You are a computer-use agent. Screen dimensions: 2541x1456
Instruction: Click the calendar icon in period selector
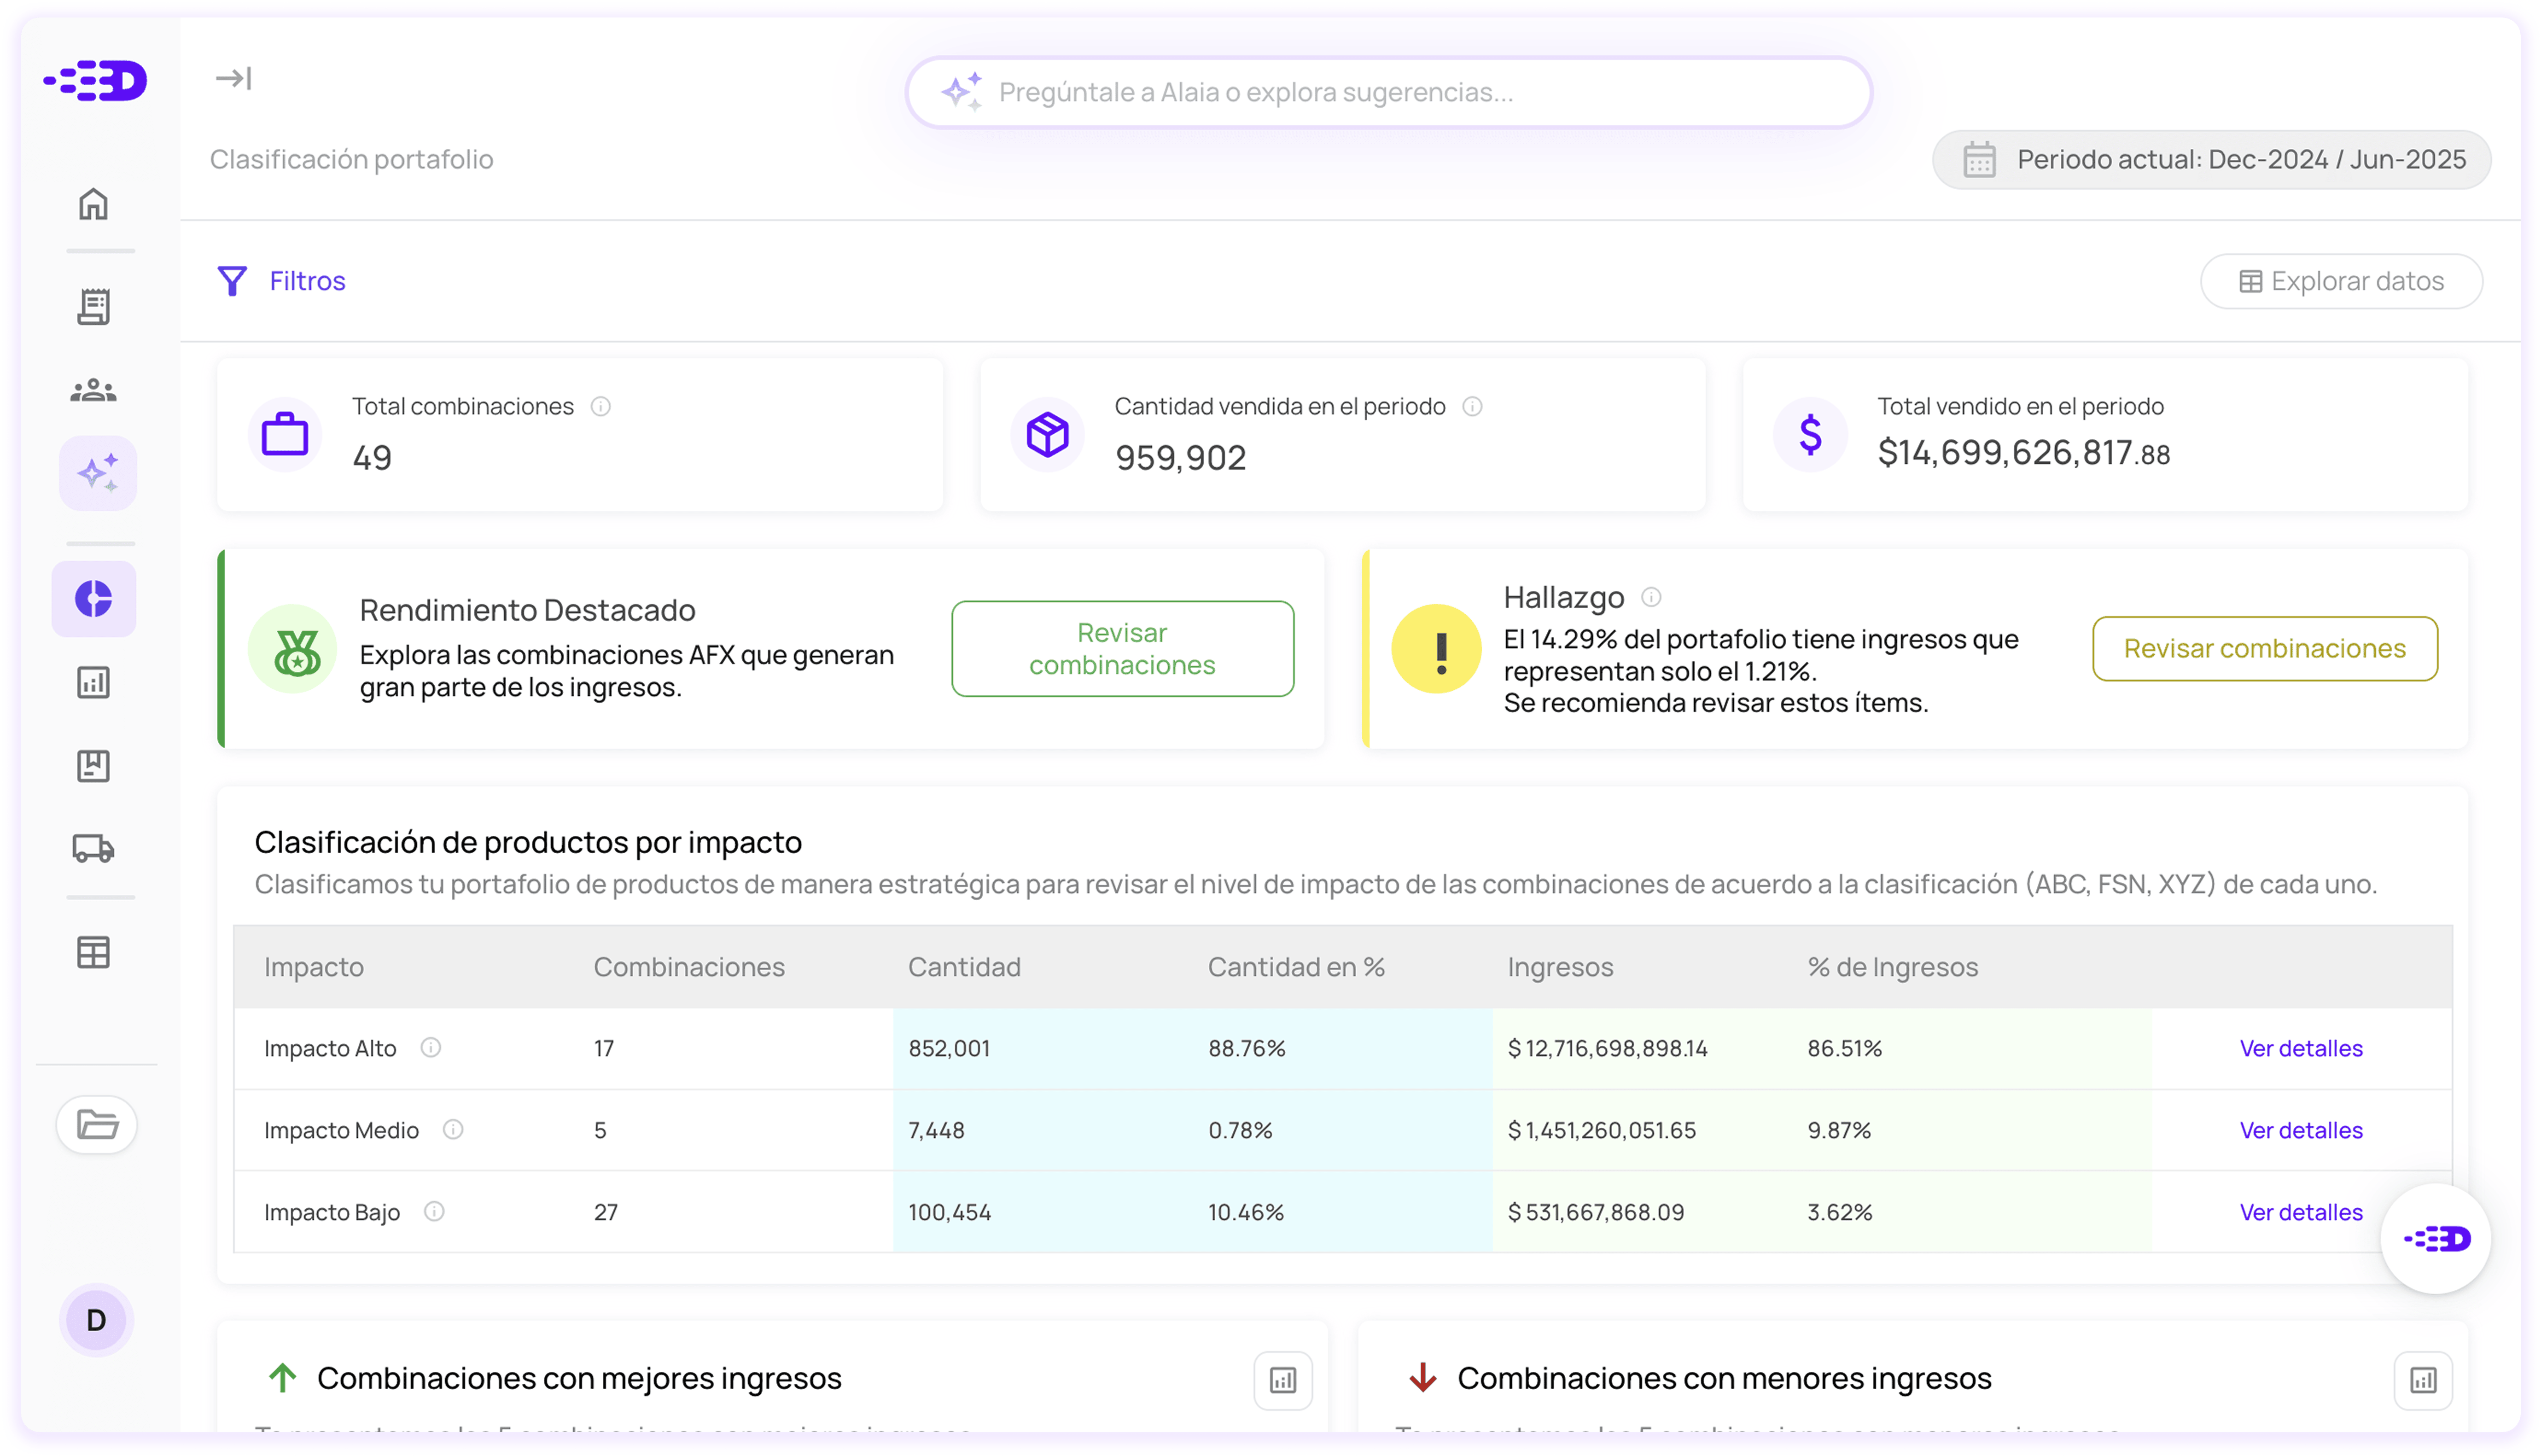tap(1979, 160)
